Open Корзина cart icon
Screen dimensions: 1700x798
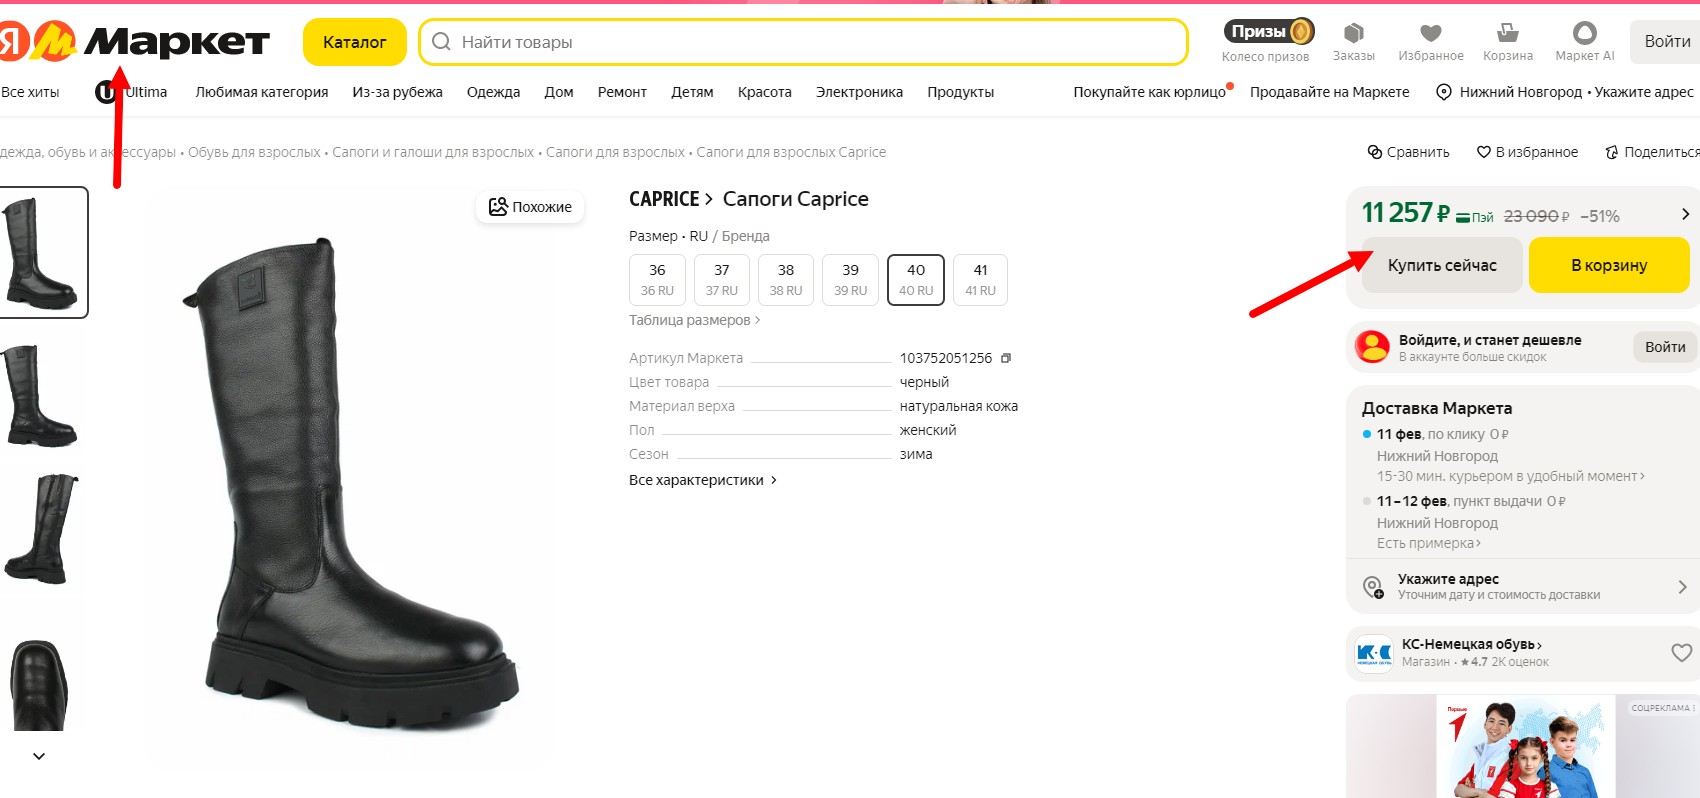1508,42
